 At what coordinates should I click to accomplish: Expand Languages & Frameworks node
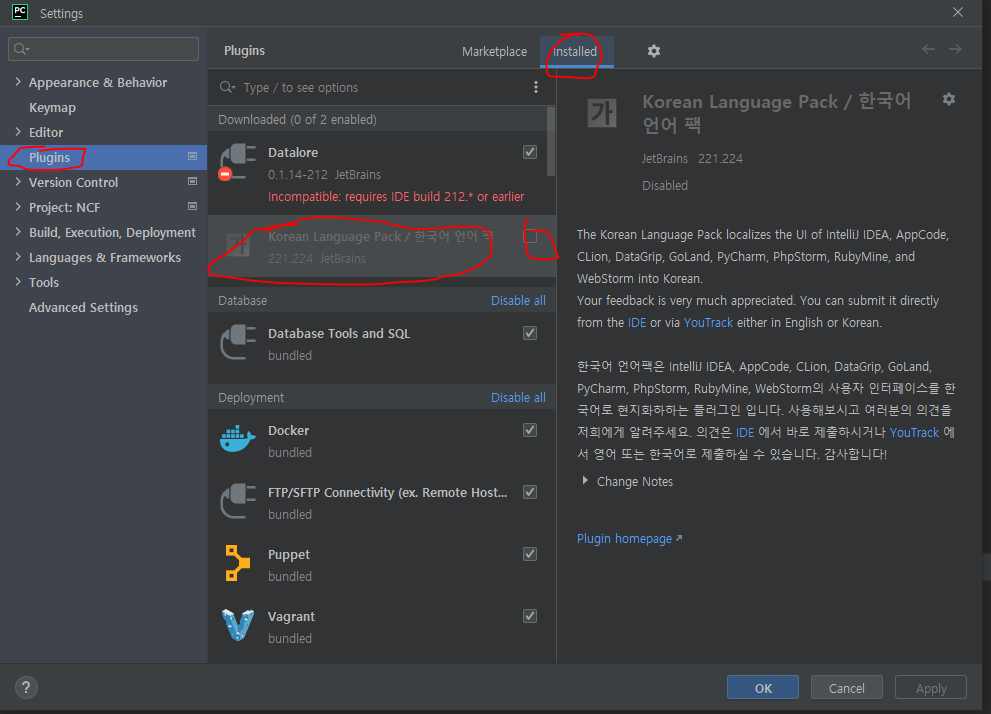tap(18, 257)
